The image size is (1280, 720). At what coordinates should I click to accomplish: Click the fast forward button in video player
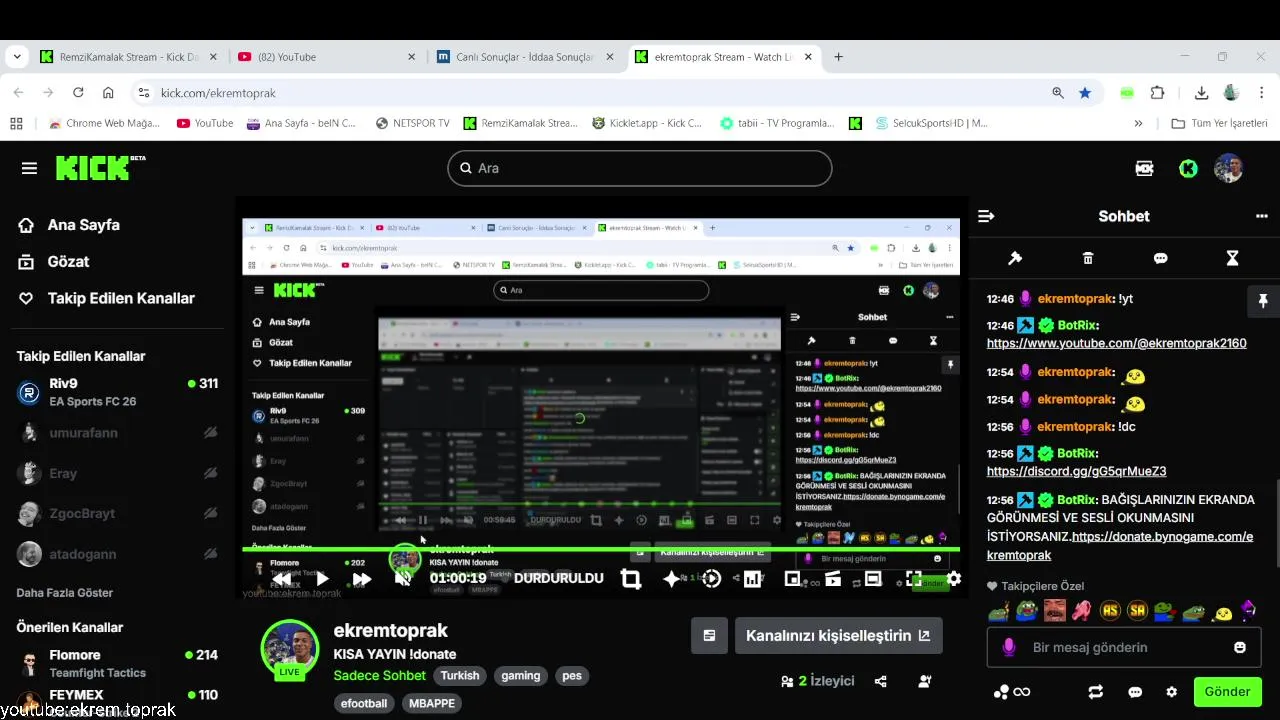click(362, 578)
